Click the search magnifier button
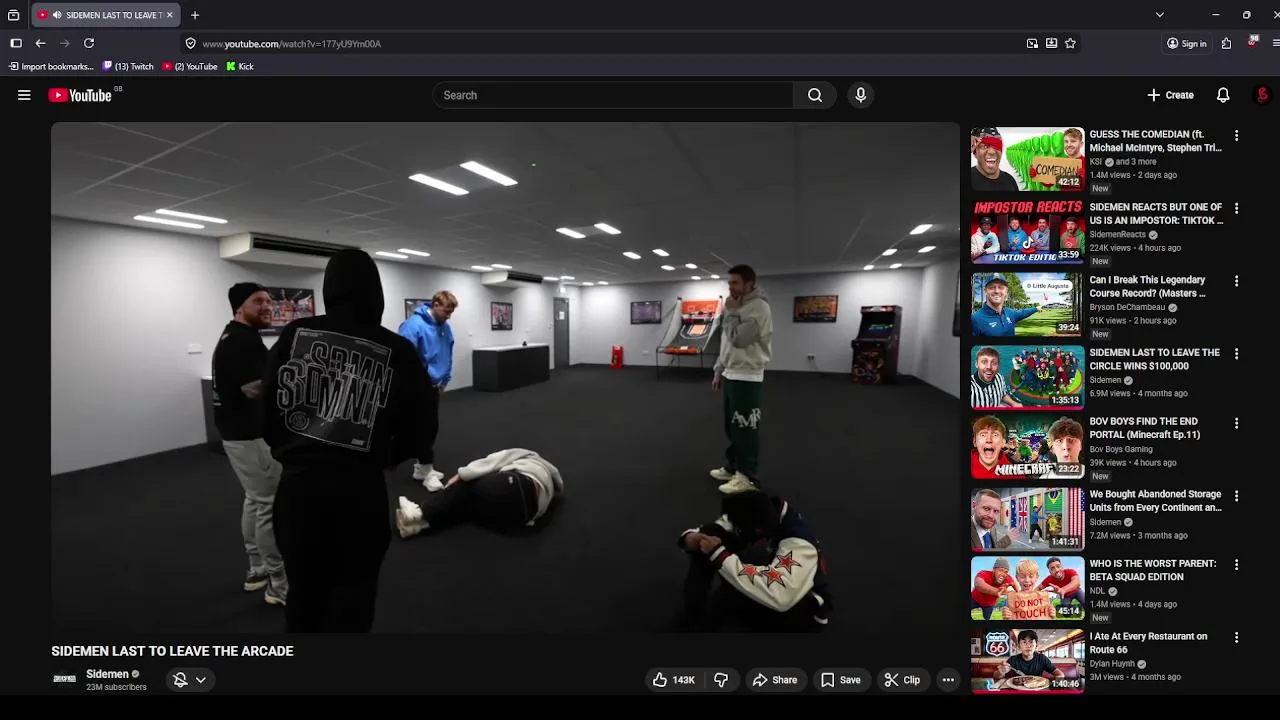The image size is (1280, 720). (815, 95)
